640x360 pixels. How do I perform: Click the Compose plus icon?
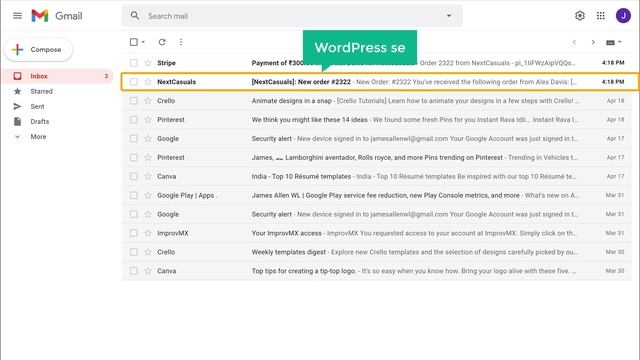coord(18,49)
